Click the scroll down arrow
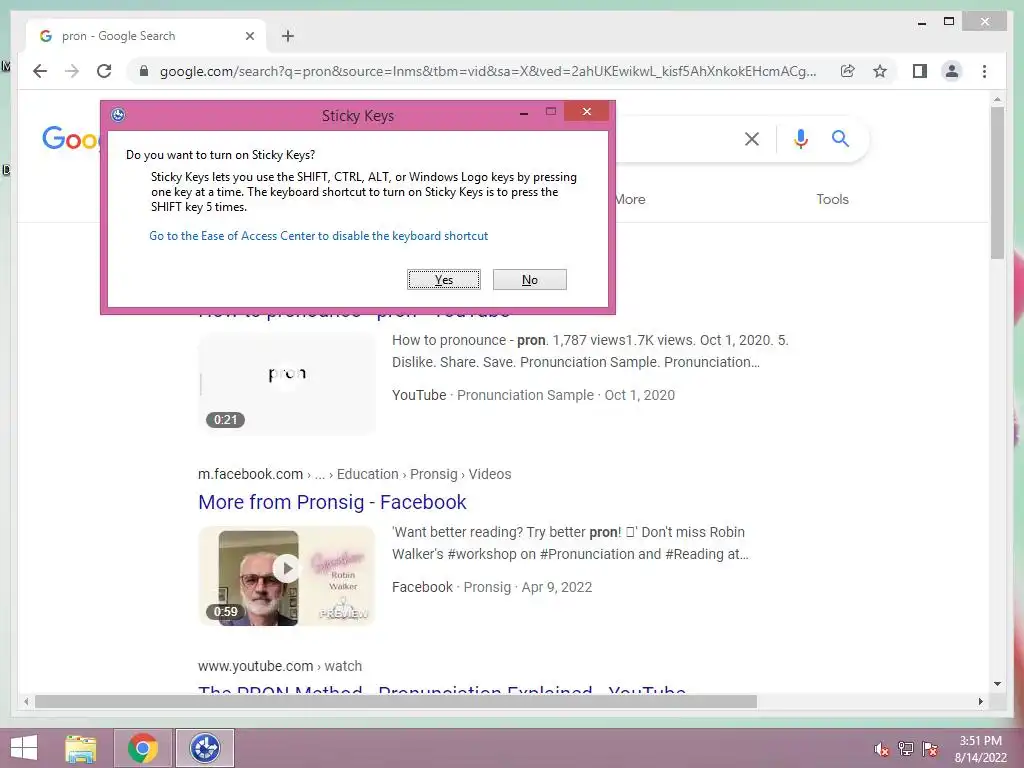This screenshot has width=1024, height=768. click(997, 684)
